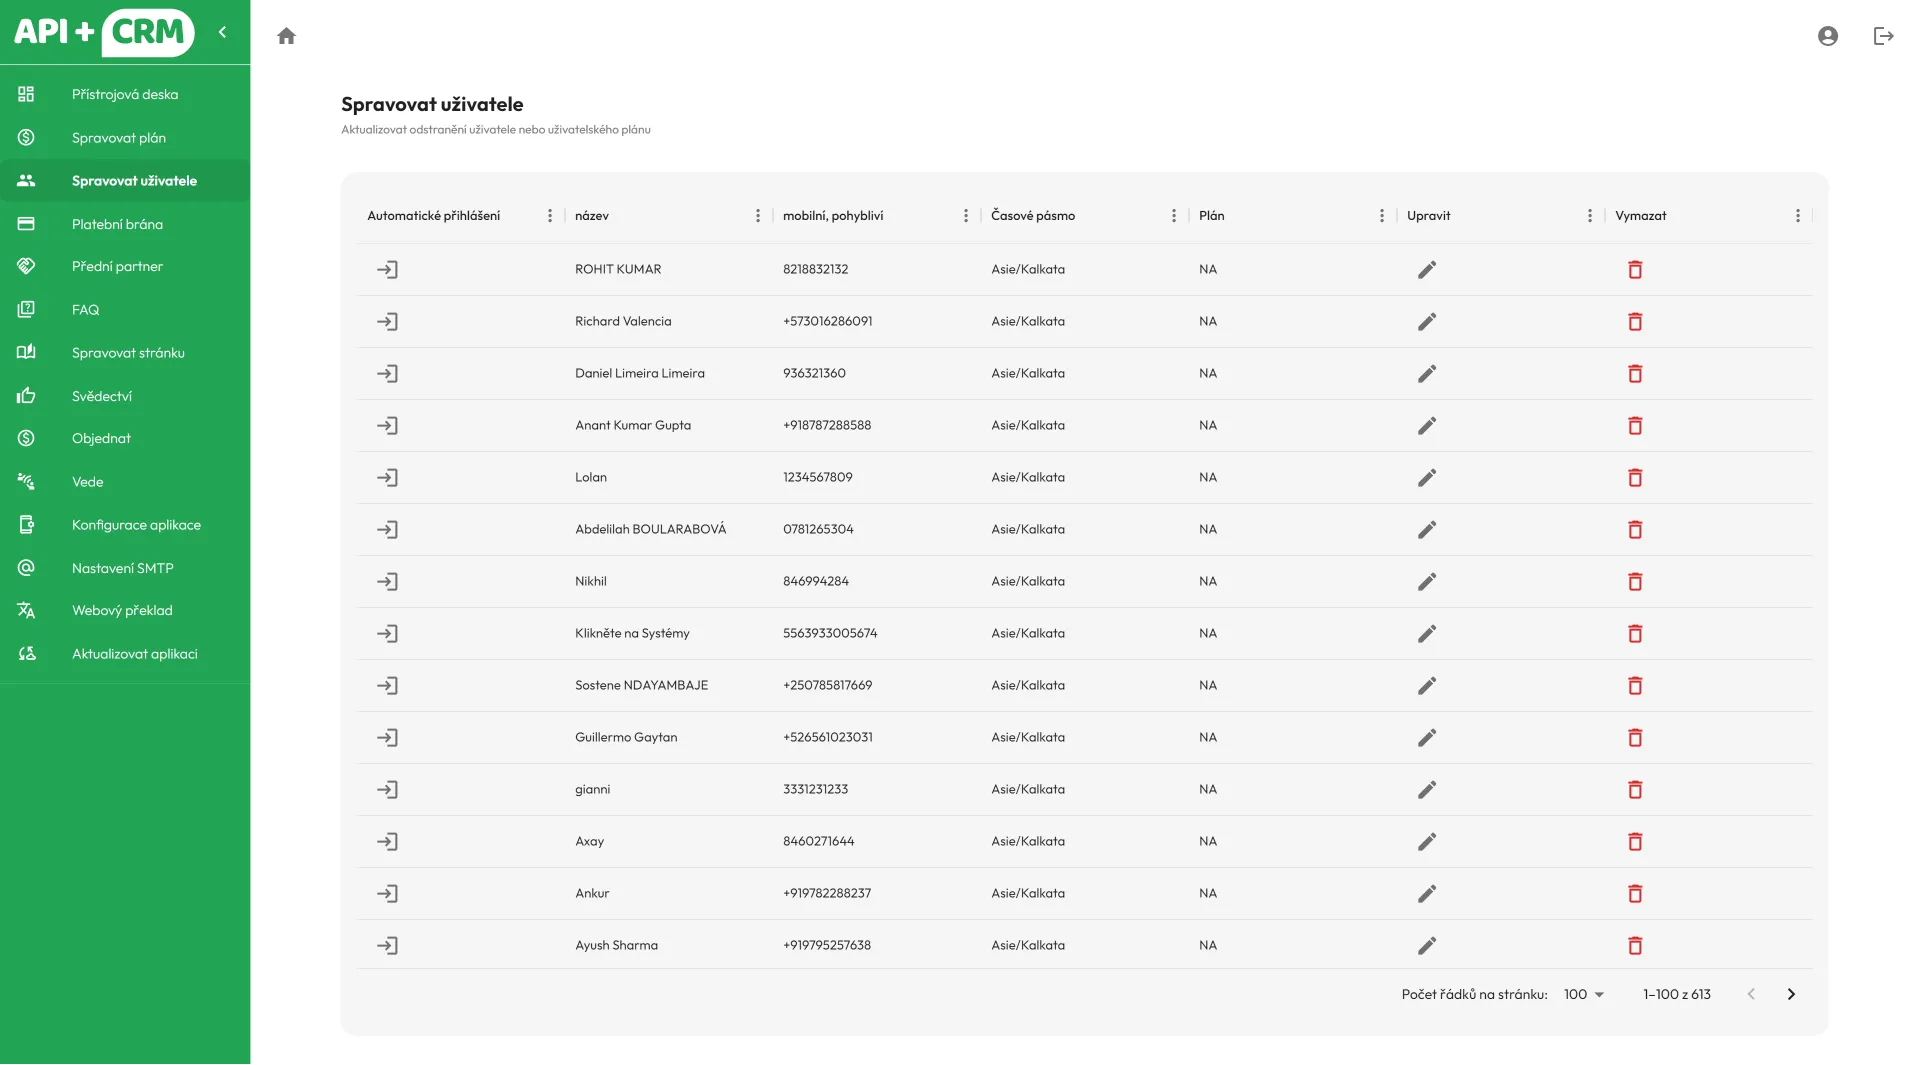The height and width of the screenshot is (1065, 1920).
Task: Select 'Nastavení SMTP' from the sidebar
Action: pyautogui.click(x=122, y=567)
